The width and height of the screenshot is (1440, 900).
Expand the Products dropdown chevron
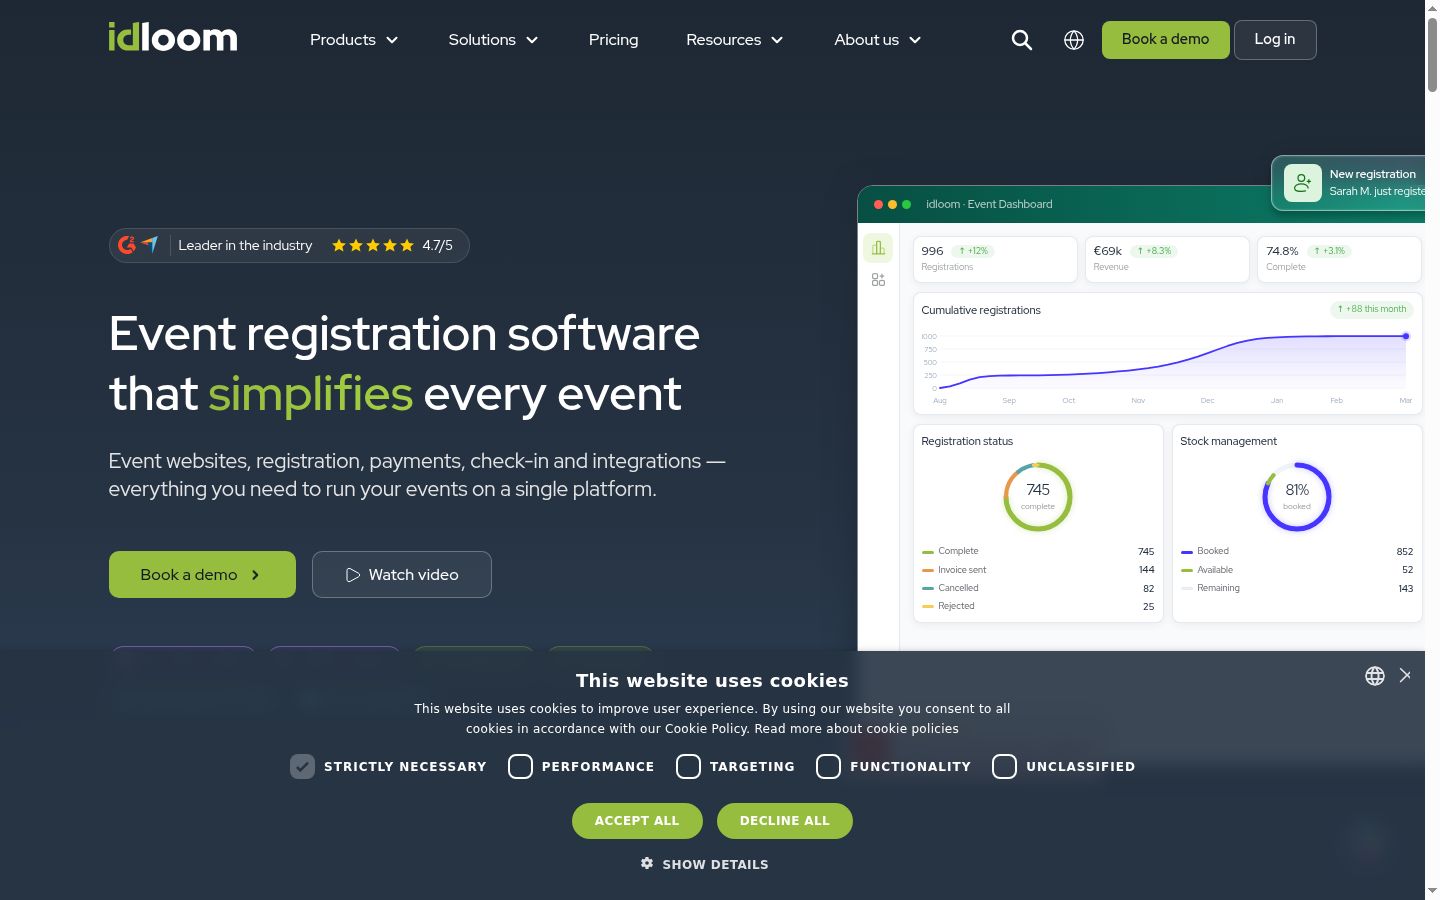click(392, 40)
